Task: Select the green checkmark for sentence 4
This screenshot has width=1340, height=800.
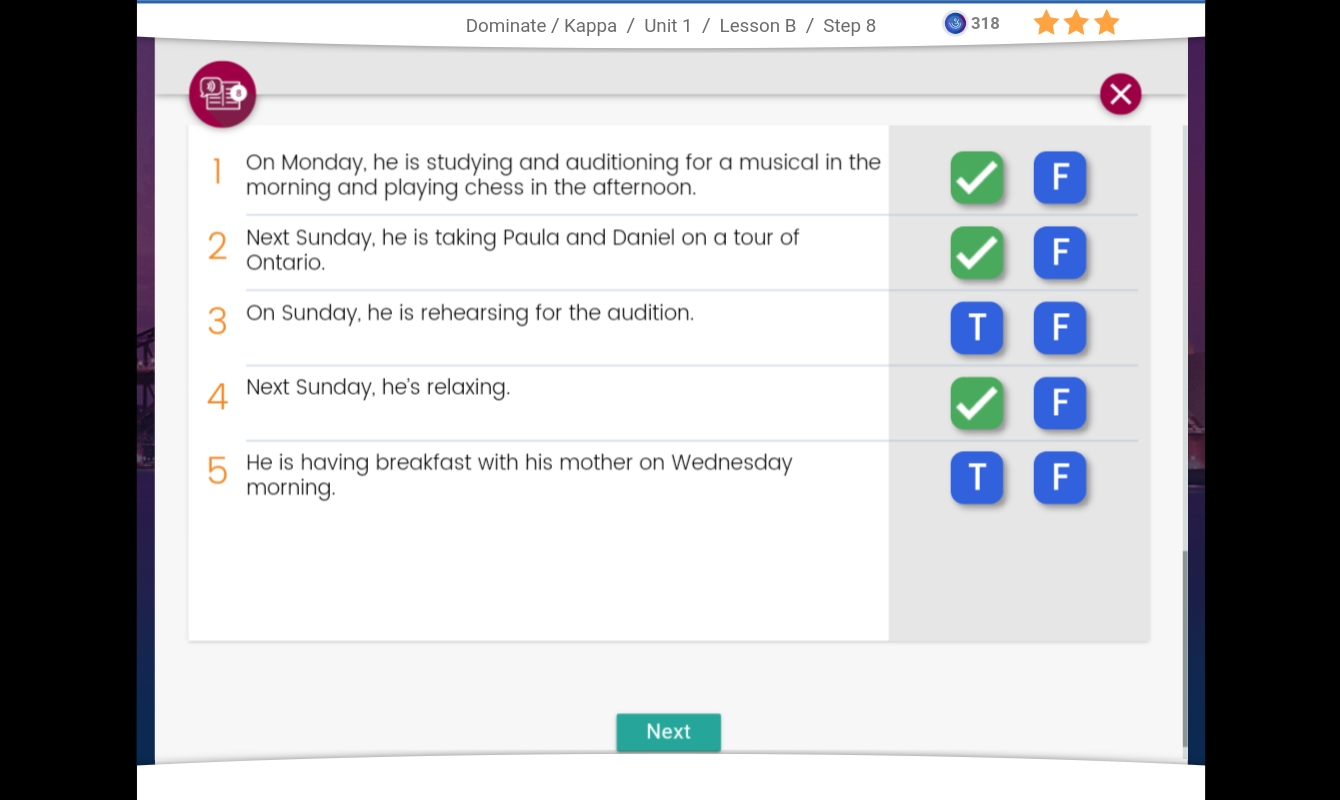Action: [x=976, y=403]
